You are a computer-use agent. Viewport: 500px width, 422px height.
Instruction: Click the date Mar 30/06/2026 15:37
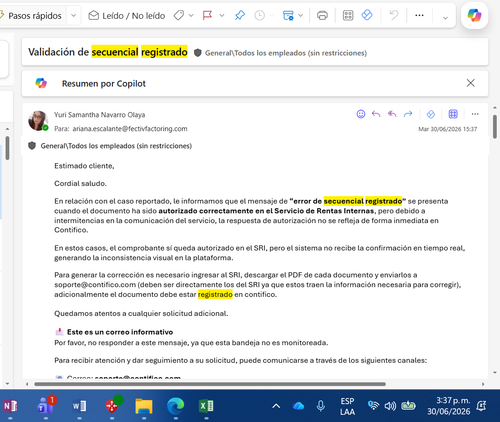[448, 129]
